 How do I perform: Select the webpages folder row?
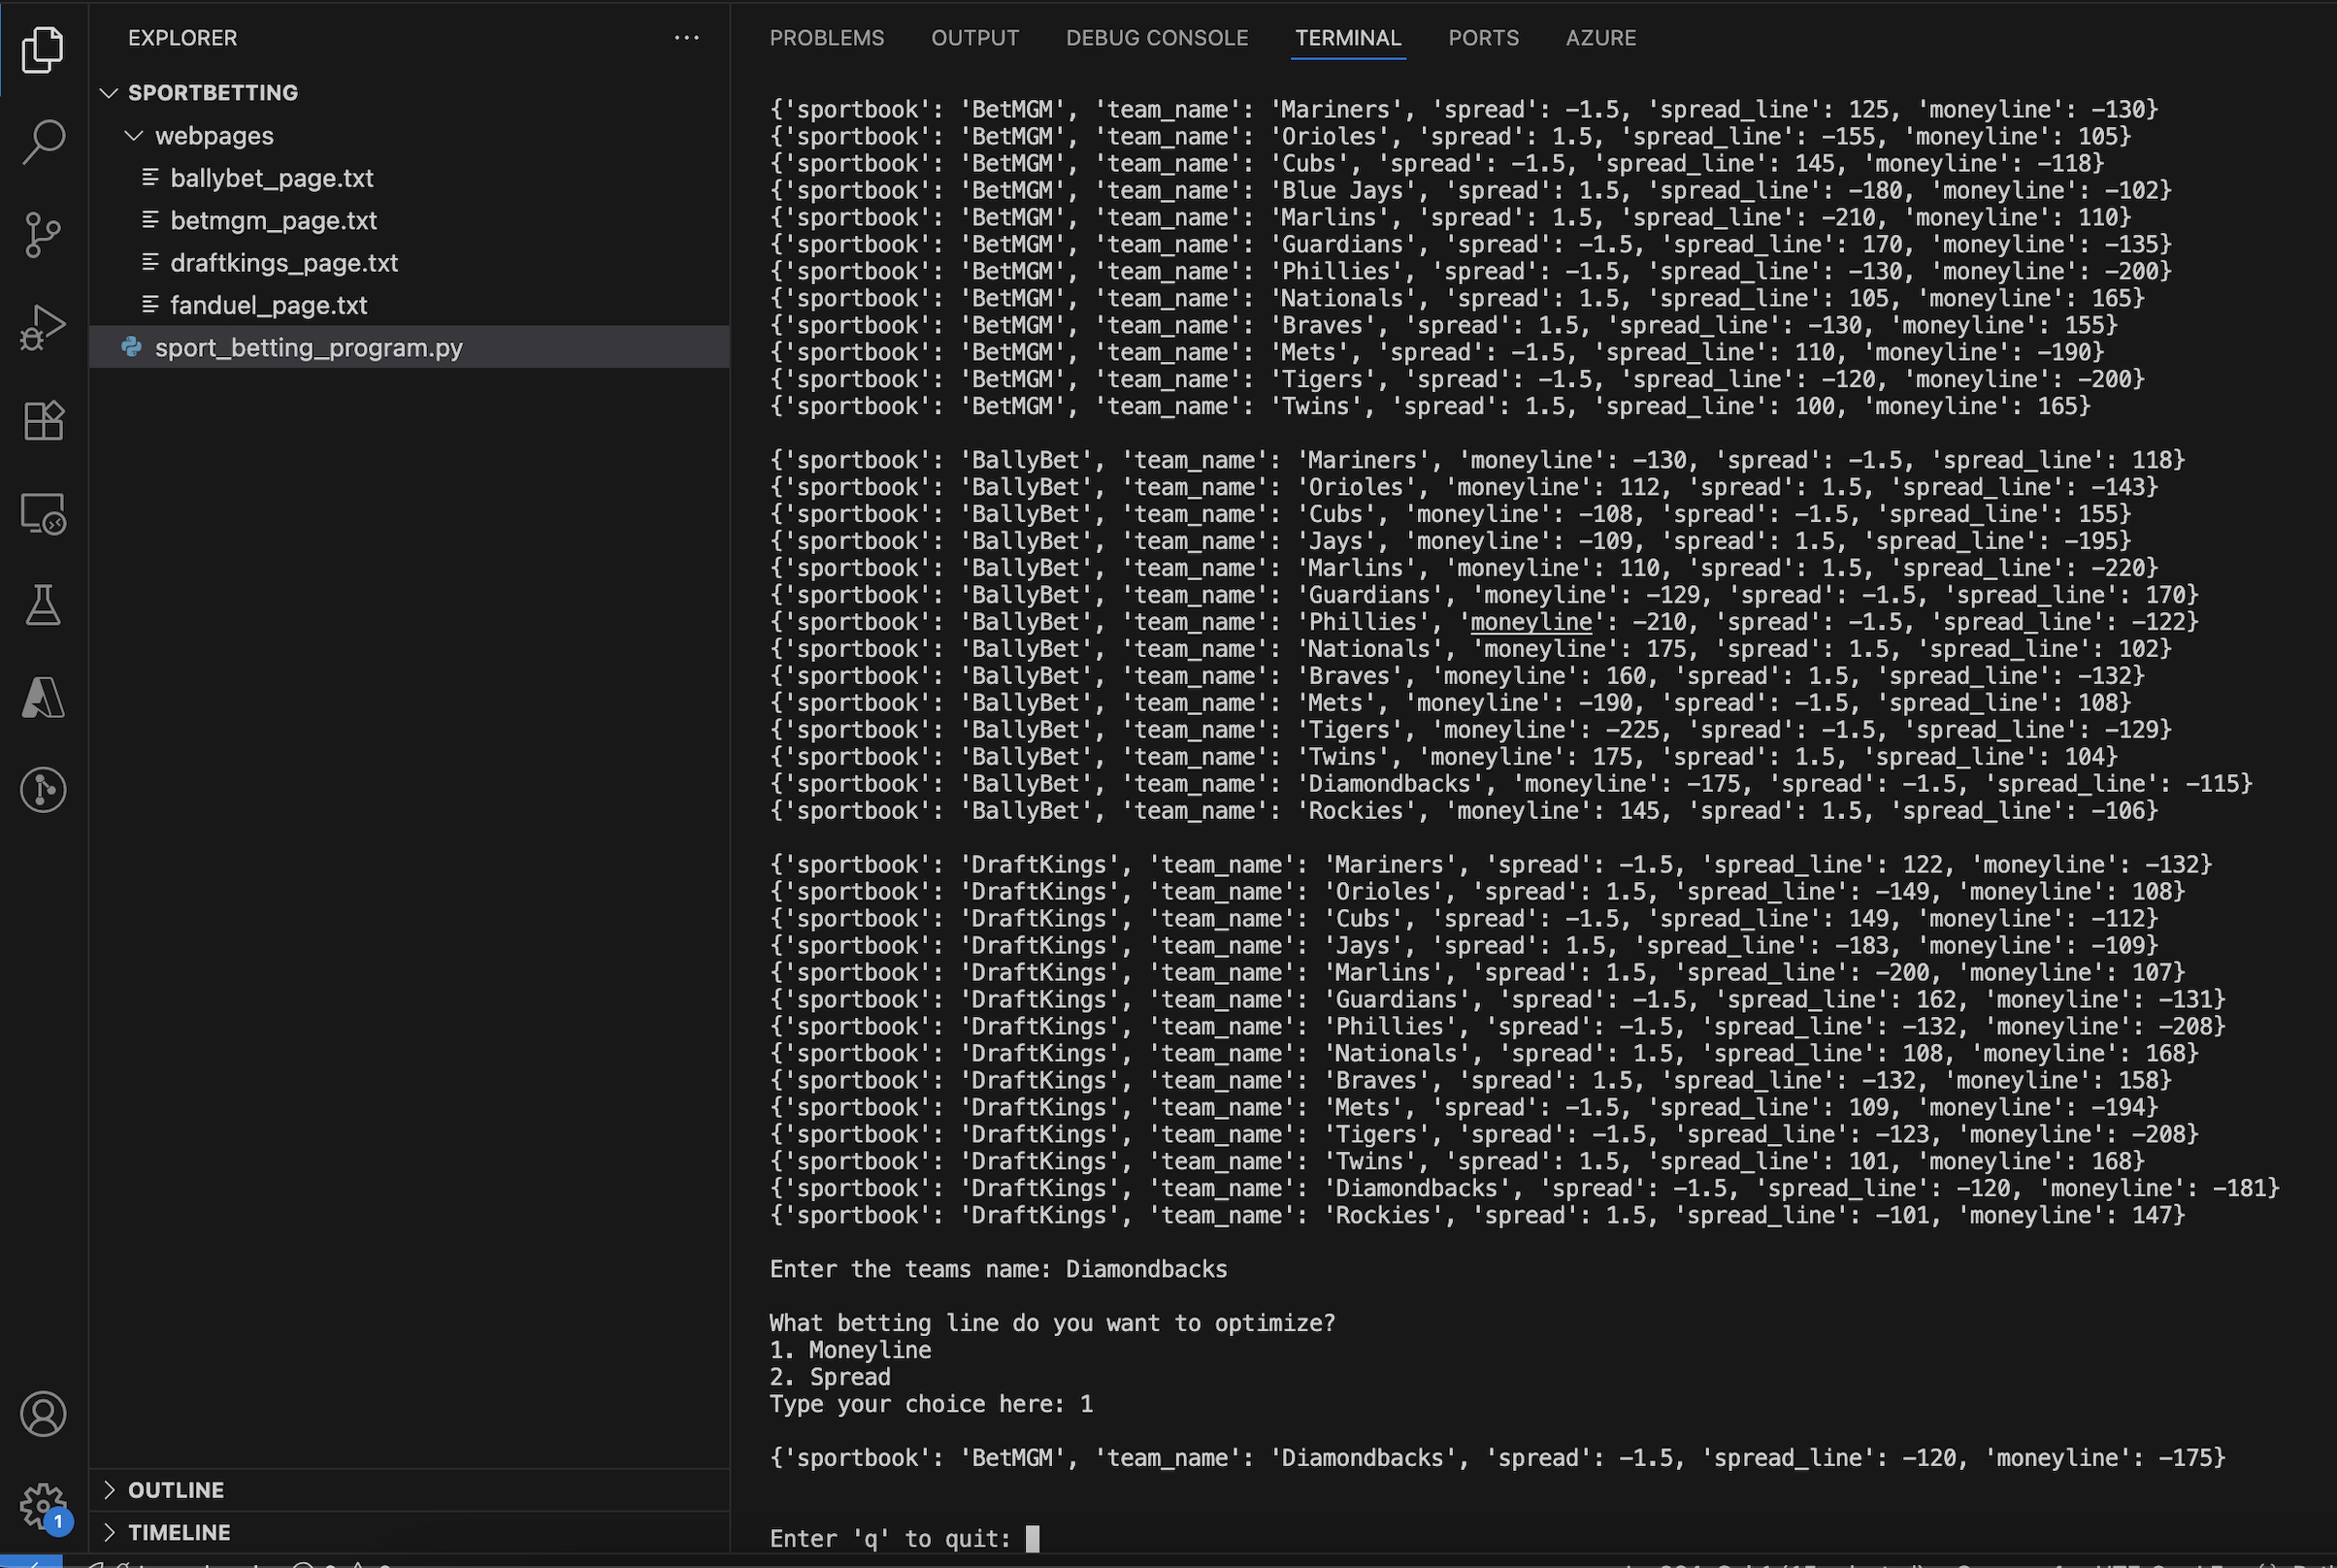(x=409, y=135)
